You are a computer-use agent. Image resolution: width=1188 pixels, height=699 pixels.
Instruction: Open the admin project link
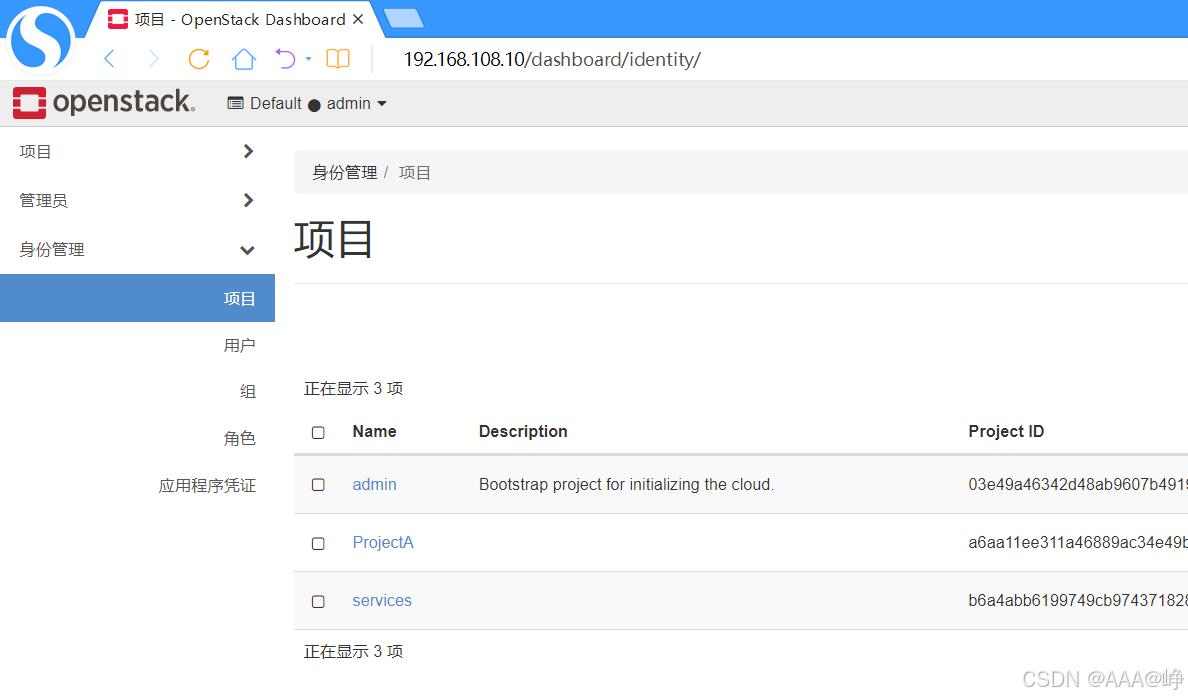[x=374, y=485]
